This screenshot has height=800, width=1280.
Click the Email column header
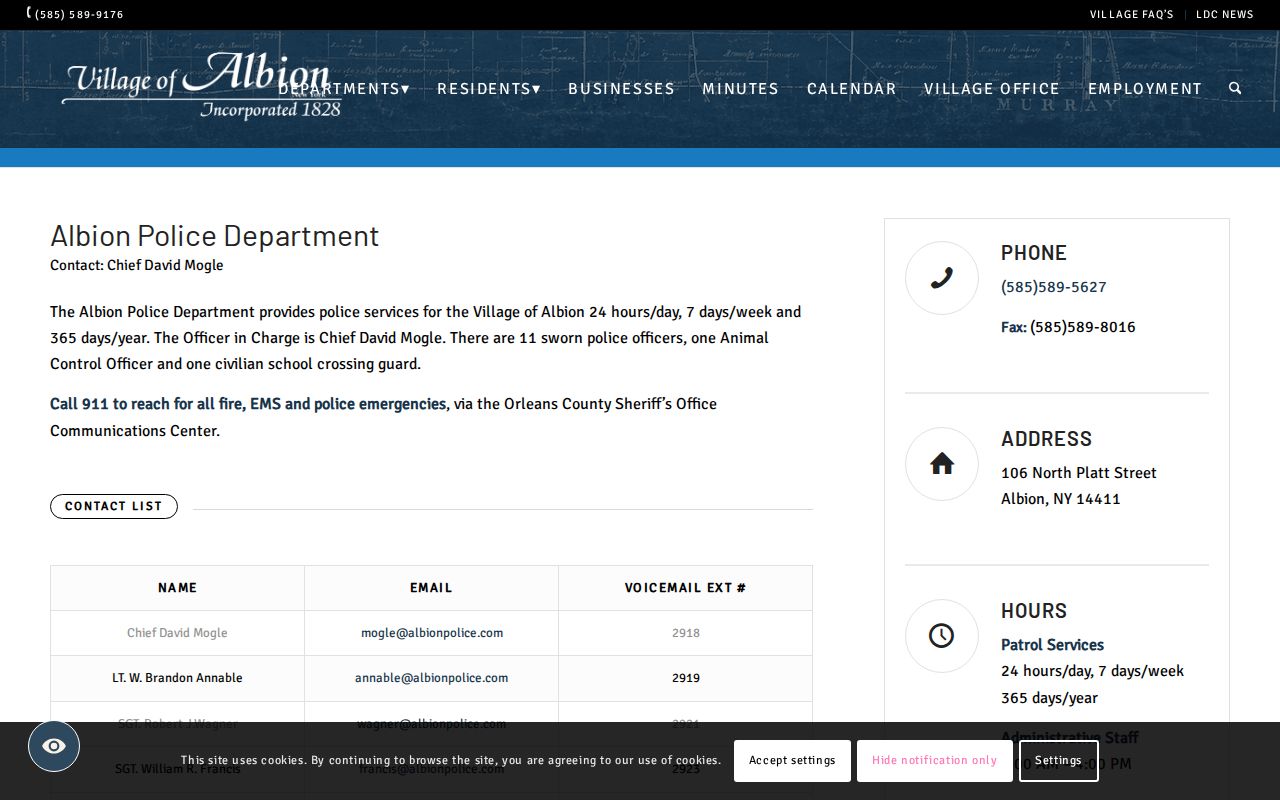point(432,588)
